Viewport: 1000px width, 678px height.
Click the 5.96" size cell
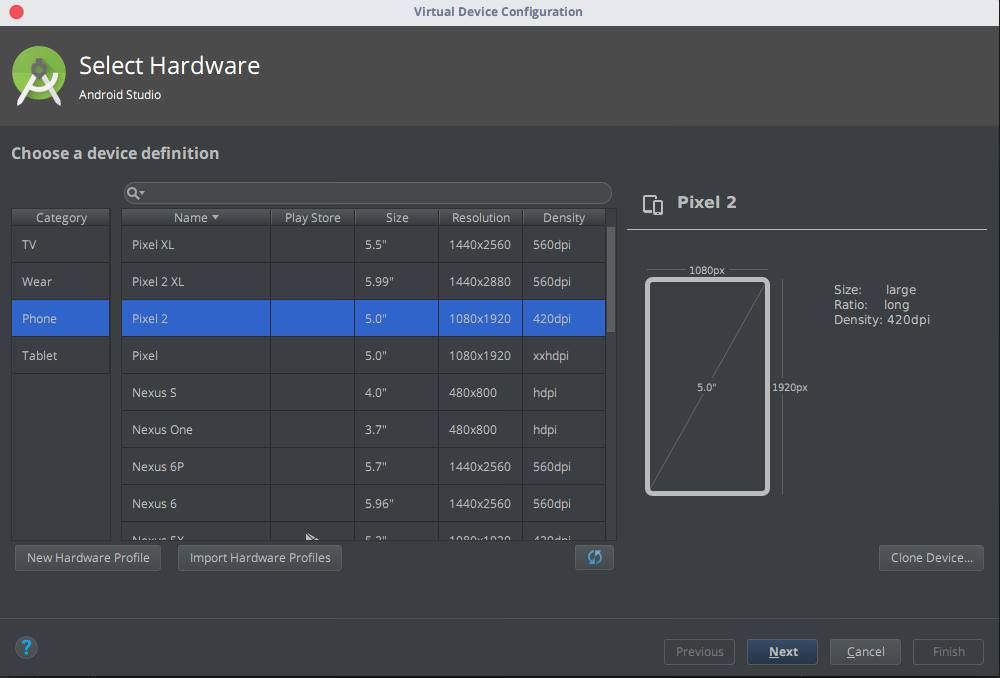tap(397, 503)
